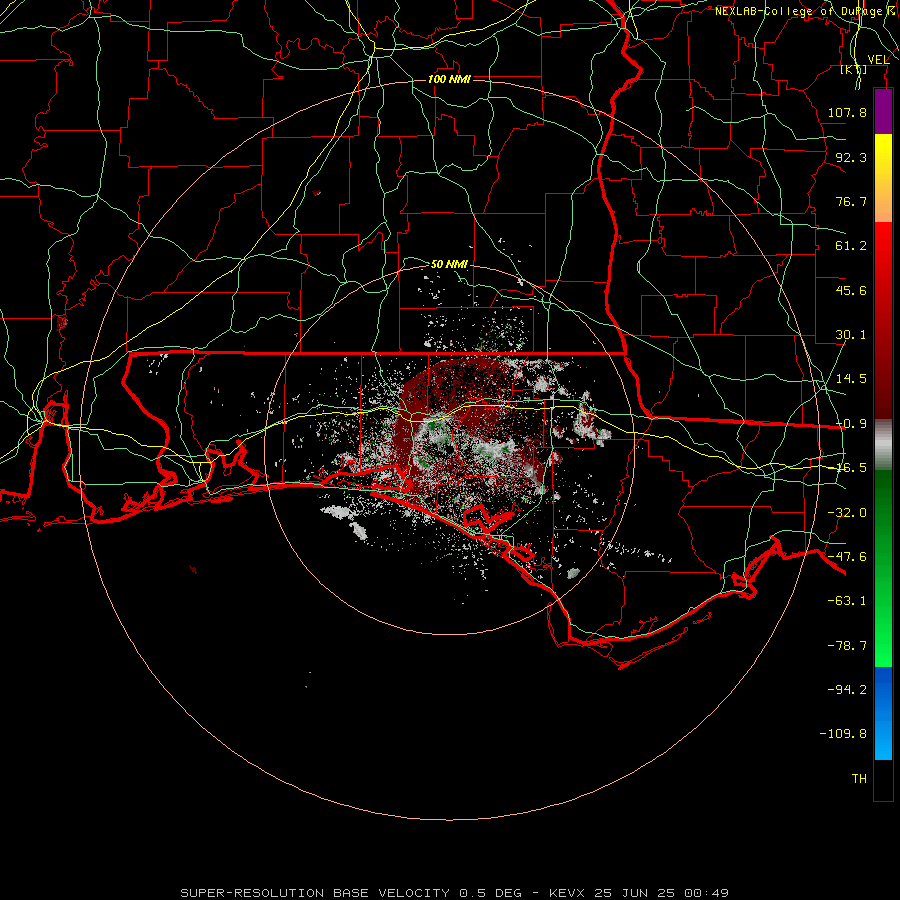
Task: Select the -0.9 legend value
Action: pyautogui.click(x=851, y=424)
